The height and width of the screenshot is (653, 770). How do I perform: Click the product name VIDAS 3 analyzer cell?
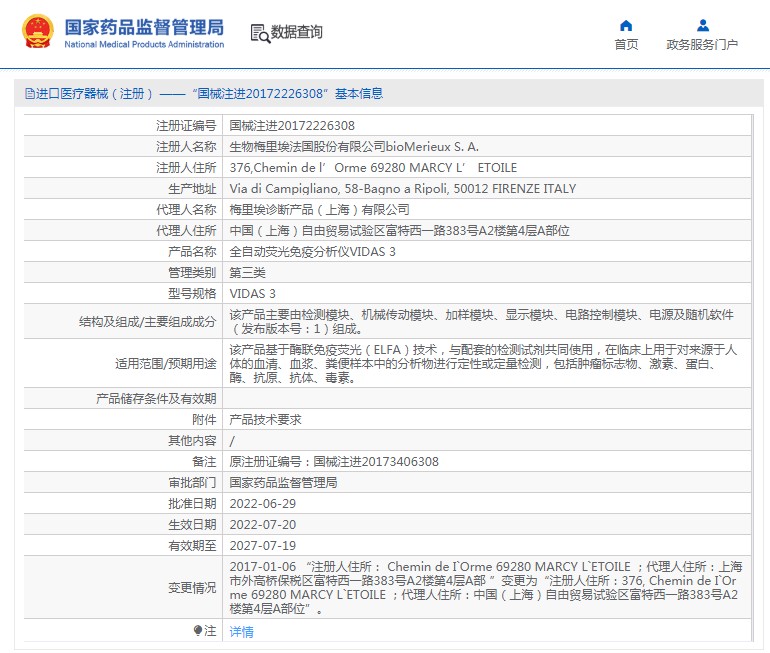(312, 251)
